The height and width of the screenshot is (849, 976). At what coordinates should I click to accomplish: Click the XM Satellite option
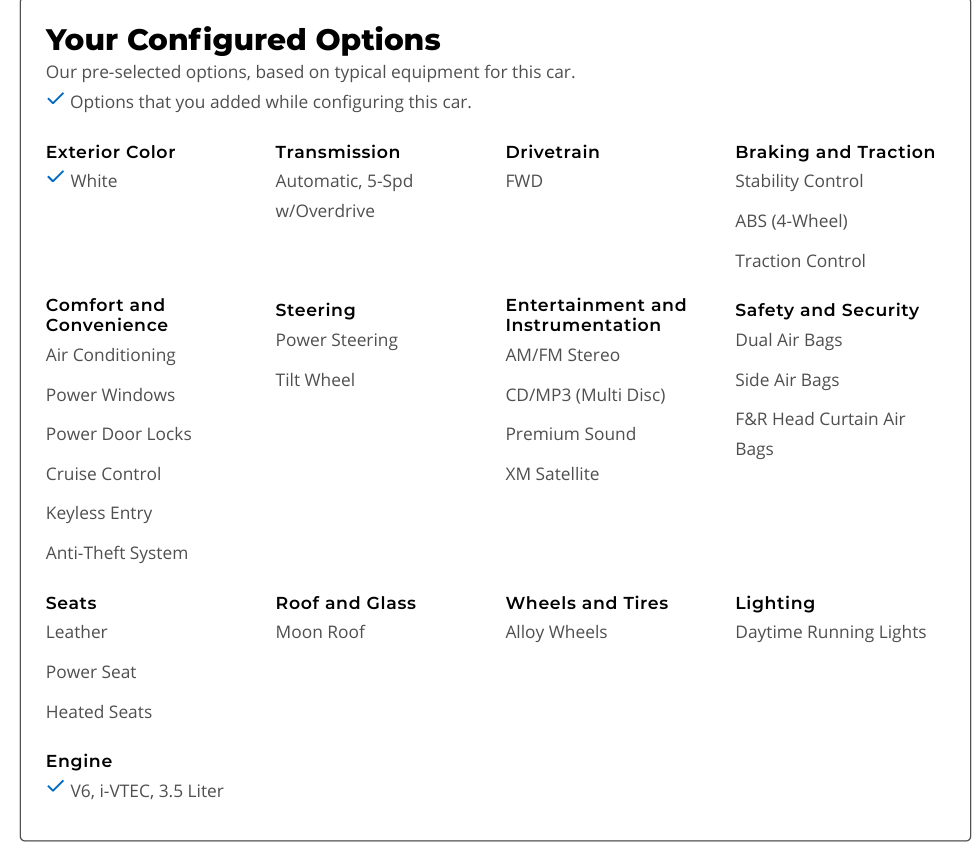click(552, 474)
